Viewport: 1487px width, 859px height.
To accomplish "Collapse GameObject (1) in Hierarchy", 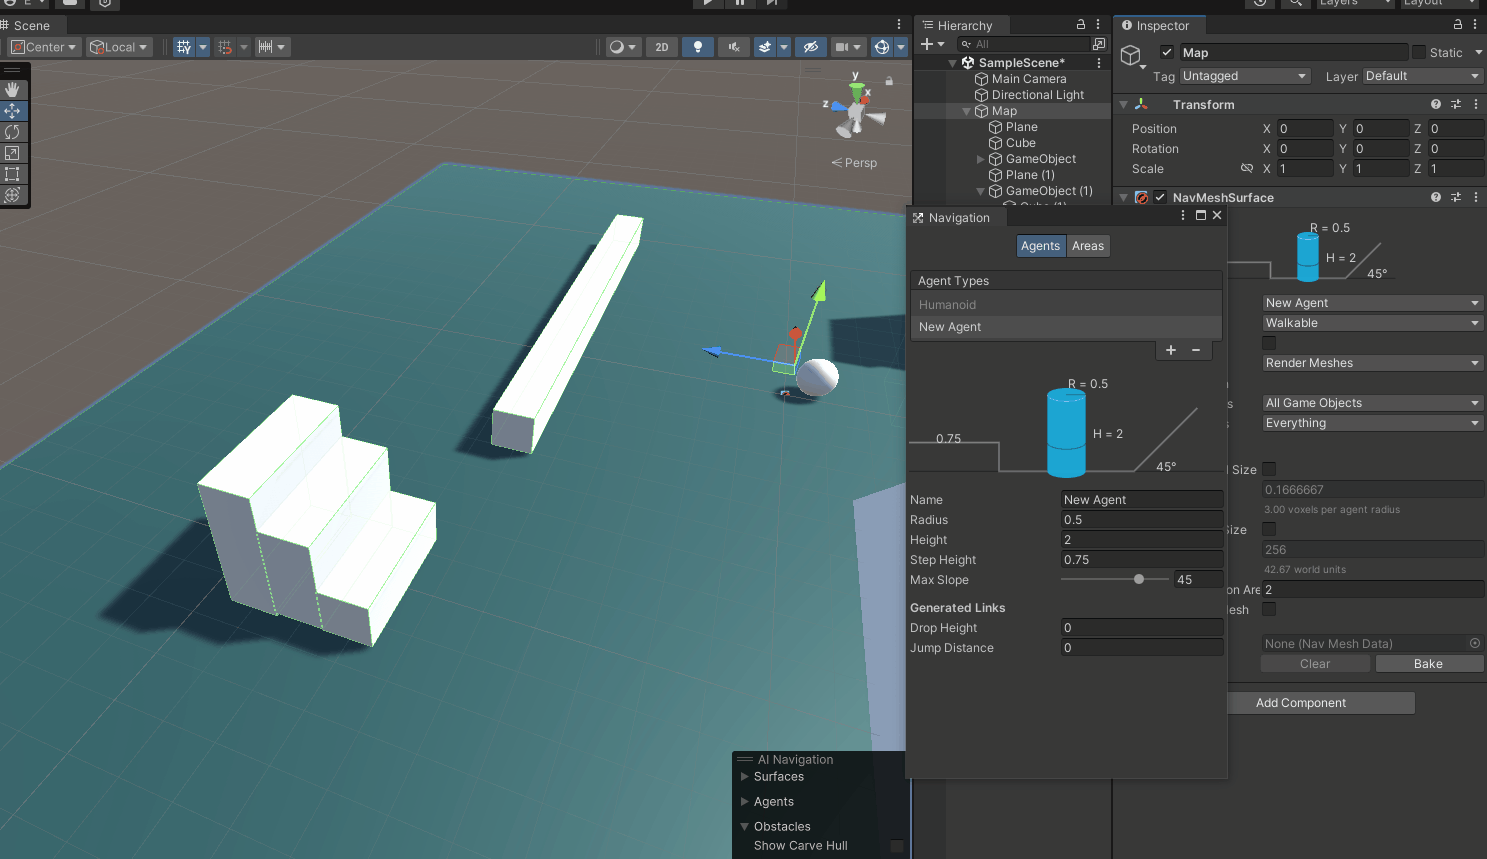I will 980,191.
